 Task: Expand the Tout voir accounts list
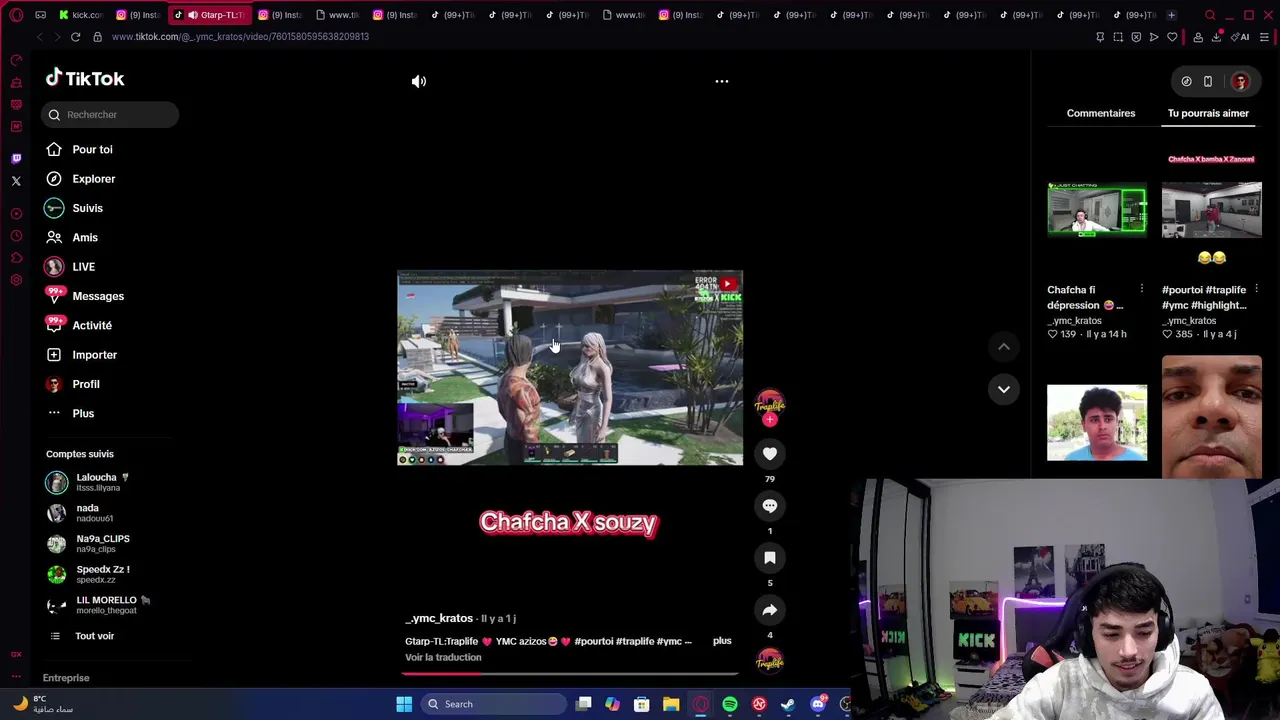94,636
